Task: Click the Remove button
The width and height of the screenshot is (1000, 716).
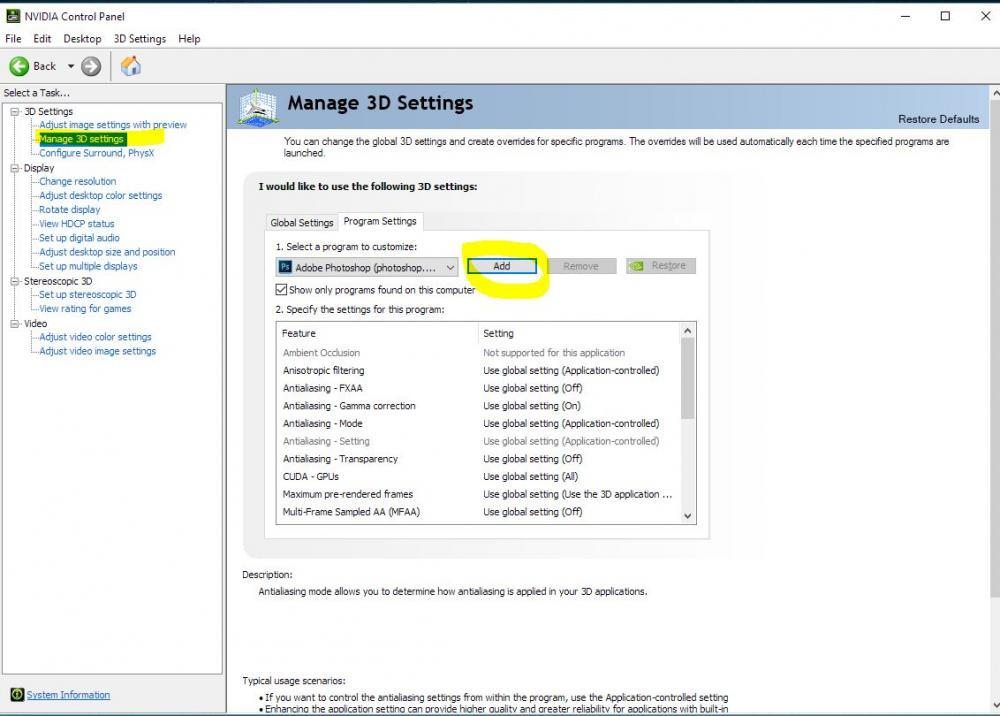Action: [581, 266]
